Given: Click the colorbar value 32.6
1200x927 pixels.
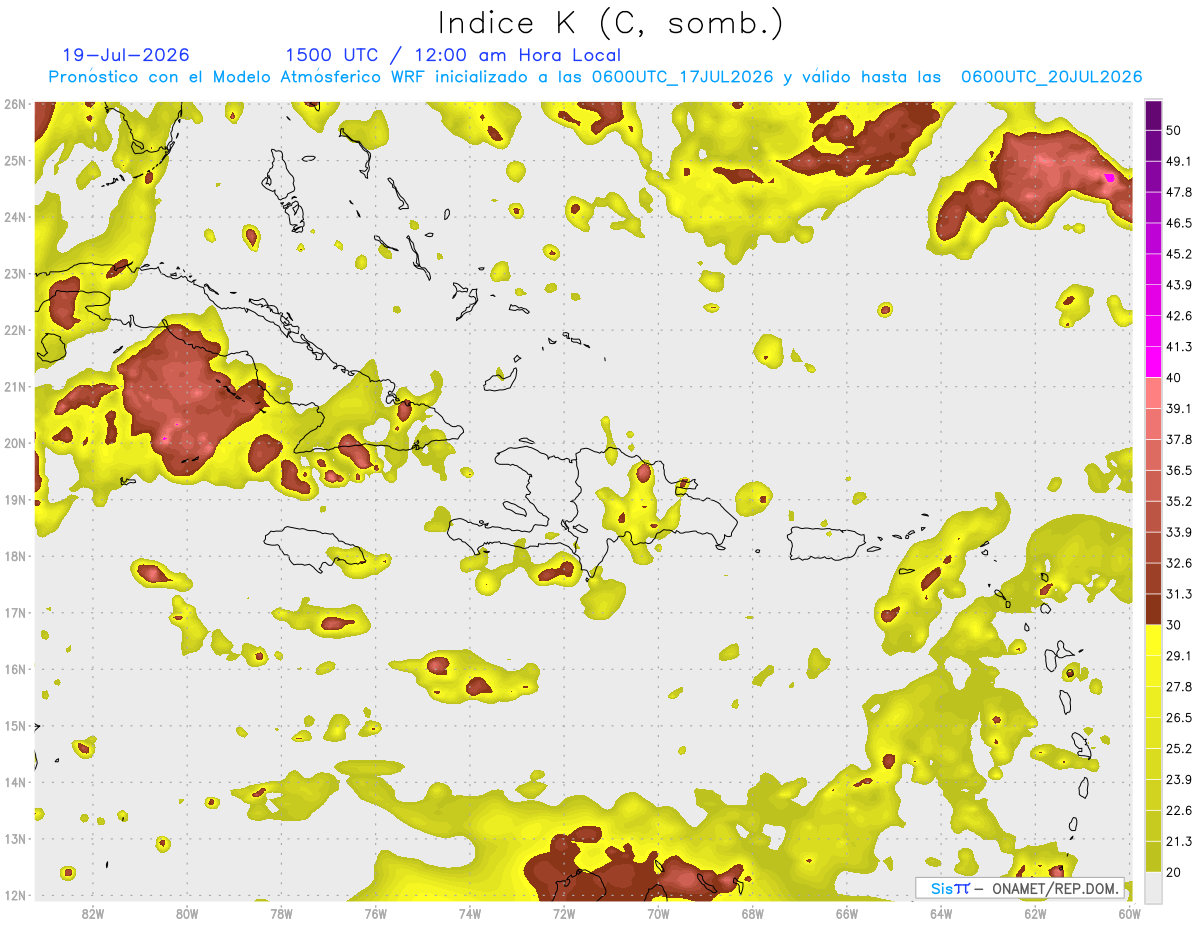Looking at the screenshot, I should pos(1178,563).
